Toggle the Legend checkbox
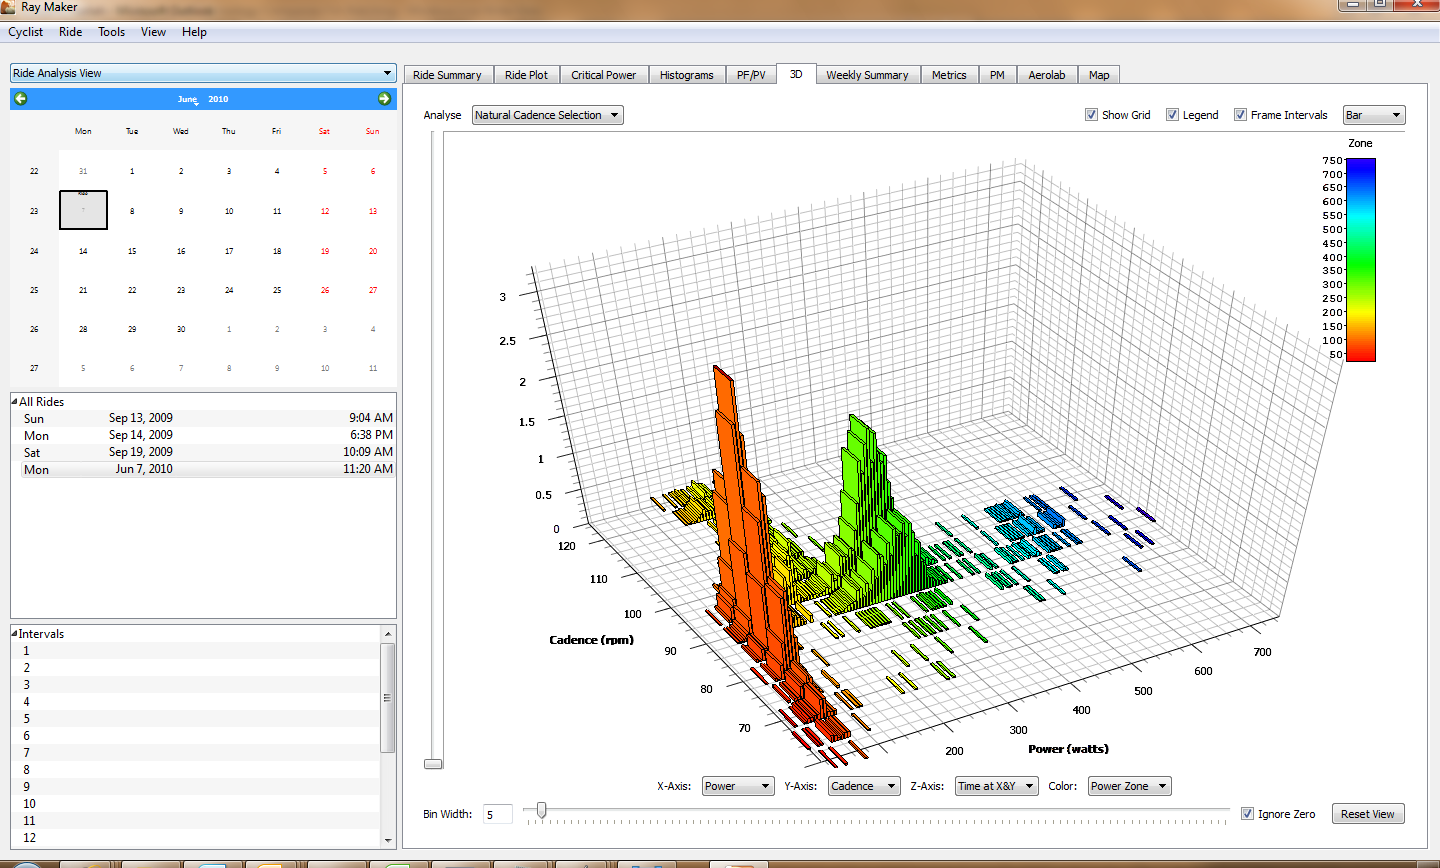This screenshot has height=868, width=1440. coord(1172,114)
